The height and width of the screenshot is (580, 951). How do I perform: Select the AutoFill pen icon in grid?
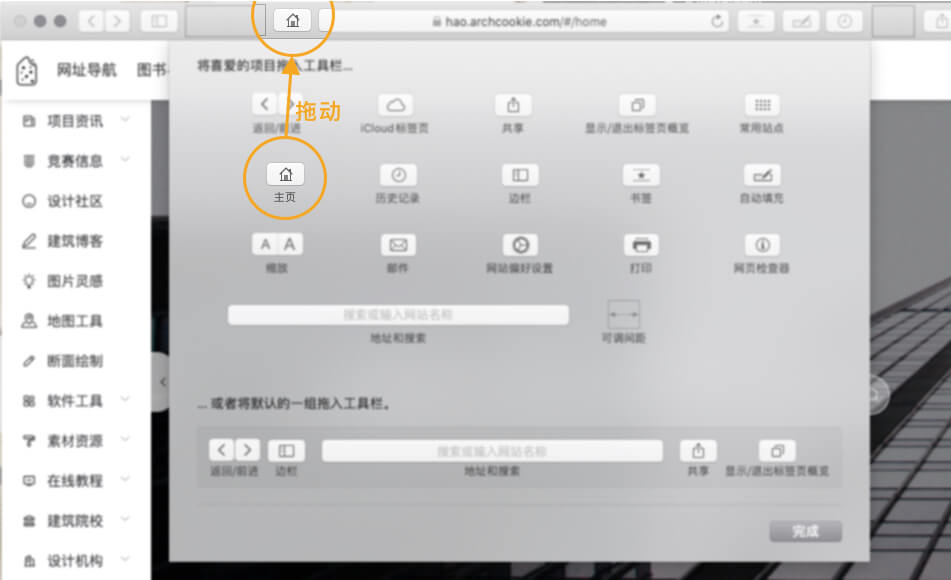tap(762, 175)
